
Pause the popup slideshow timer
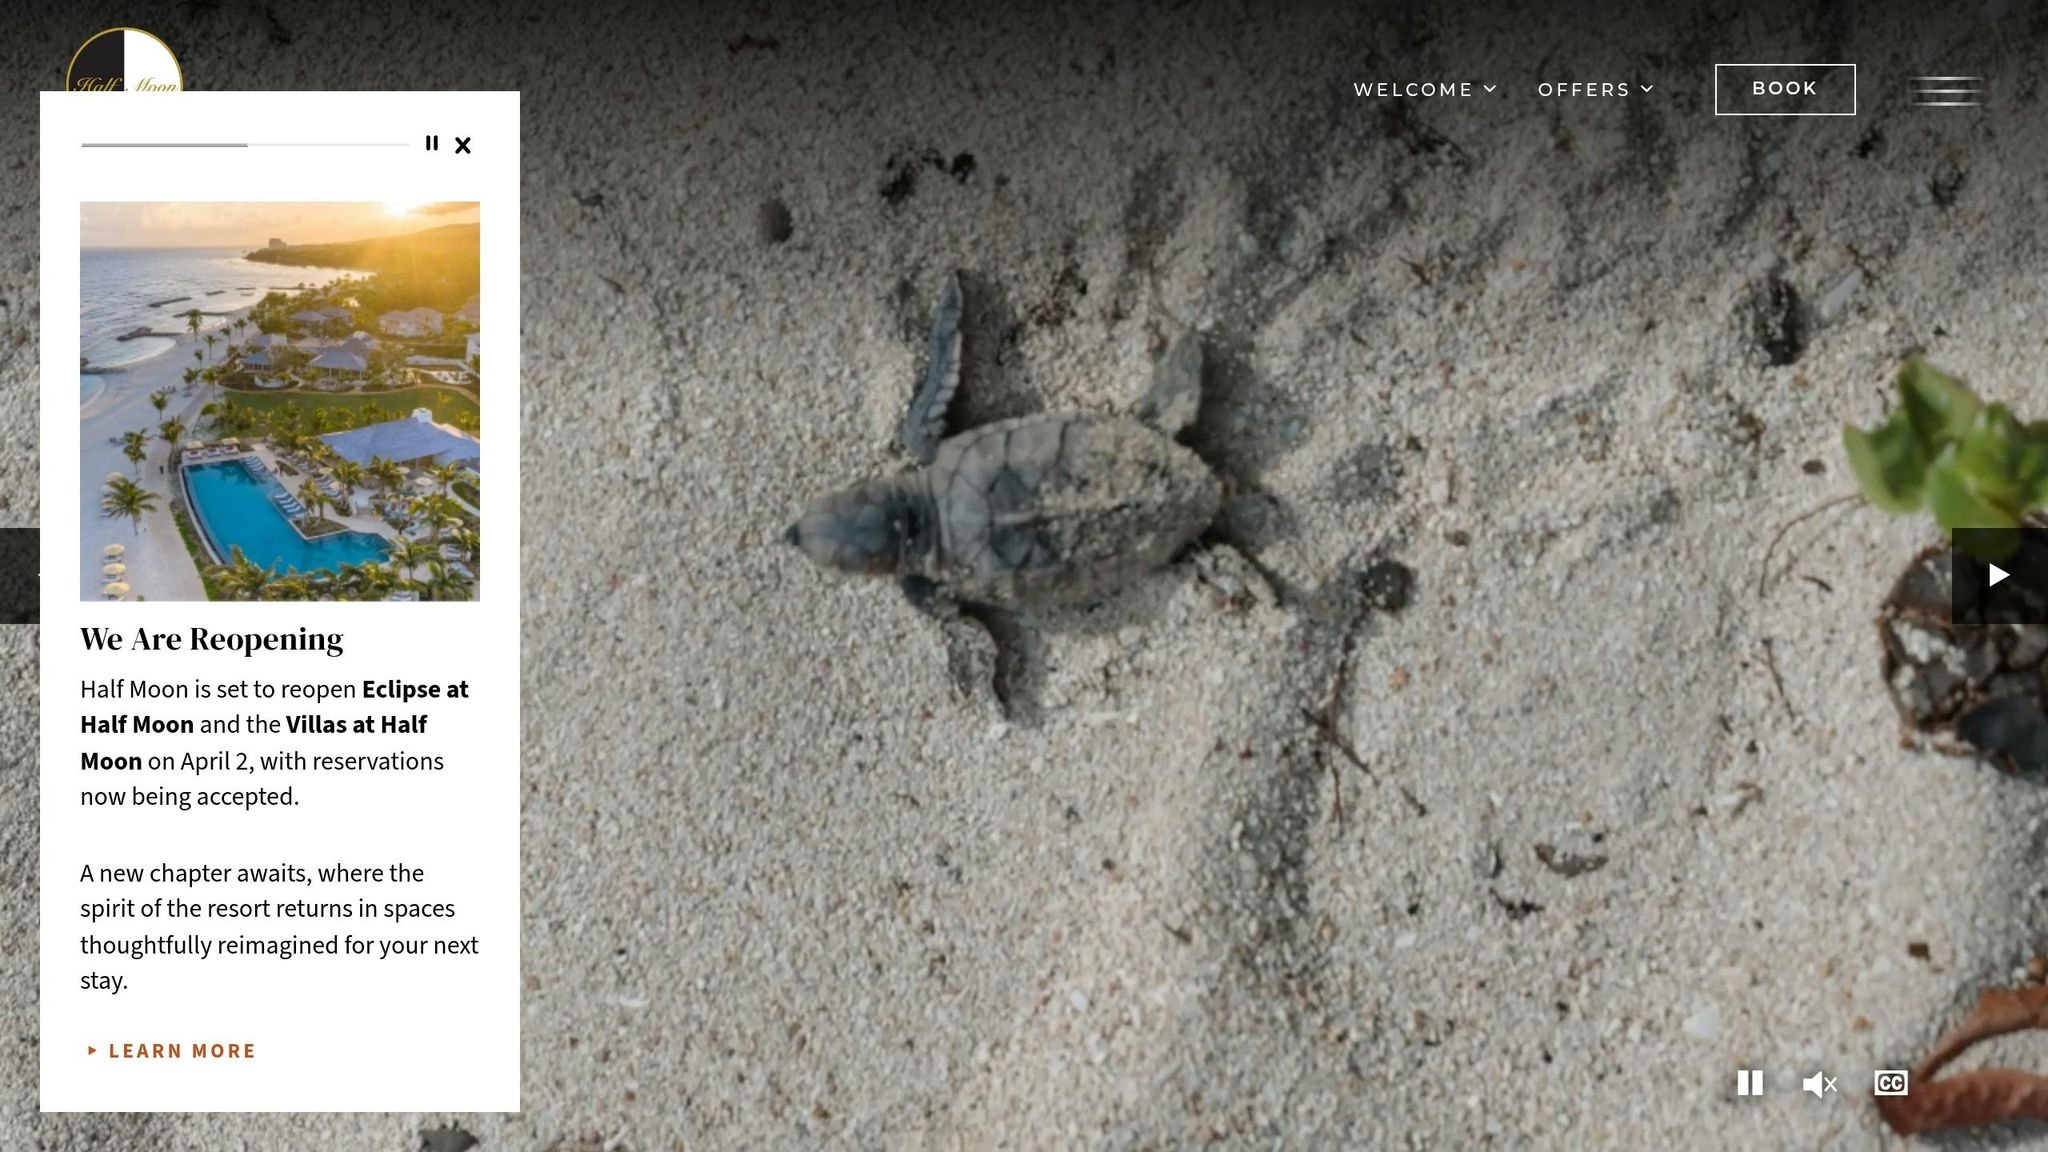coord(432,144)
